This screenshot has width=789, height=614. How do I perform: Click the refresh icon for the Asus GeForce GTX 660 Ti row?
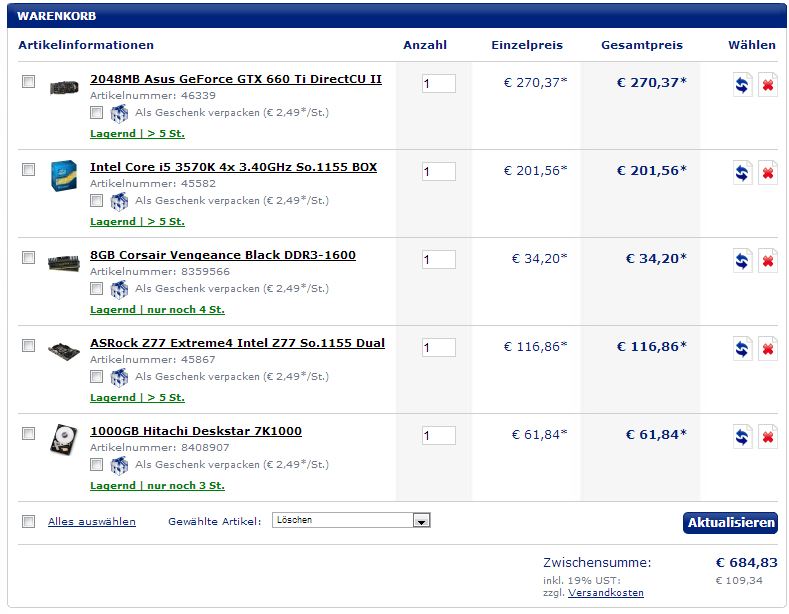pyautogui.click(x=742, y=85)
